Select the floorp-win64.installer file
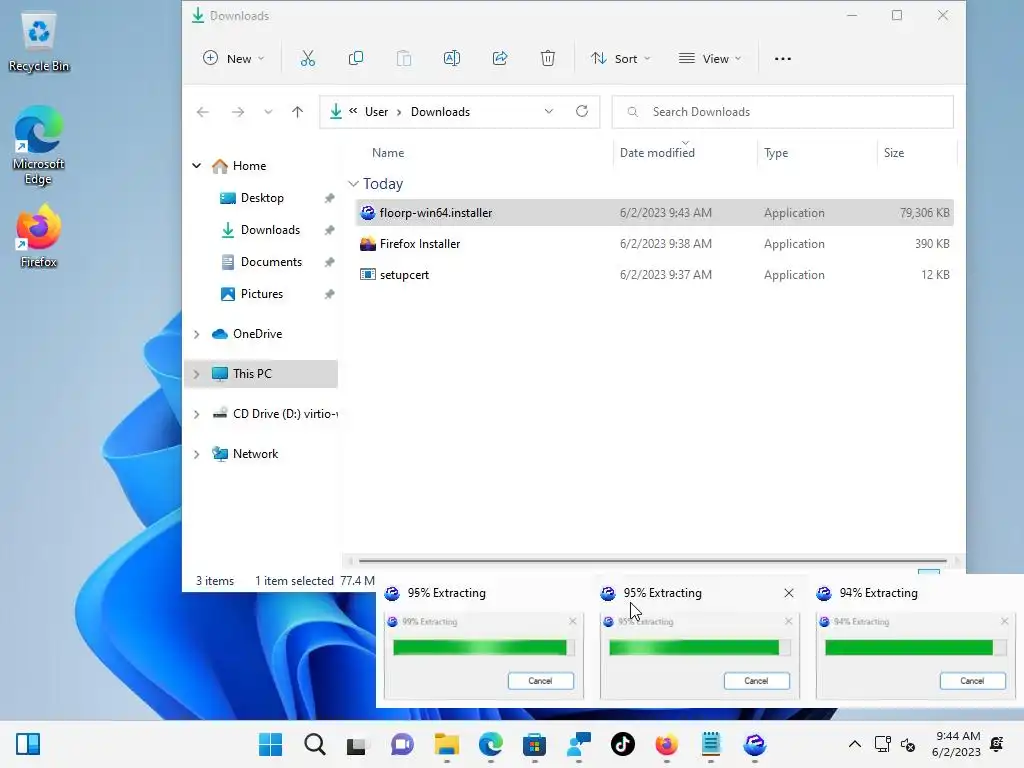 [654, 213]
